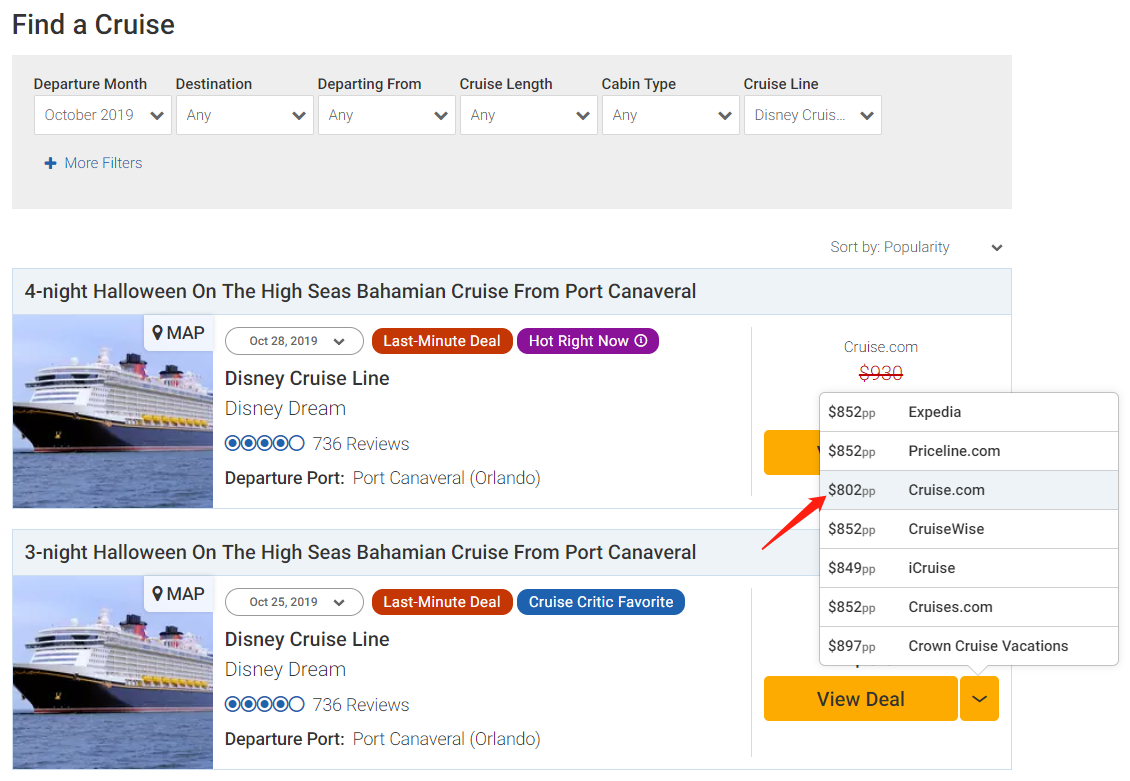Select the iCruise $849 deal
The width and height of the screenshot is (1130, 781).
point(969,568)
